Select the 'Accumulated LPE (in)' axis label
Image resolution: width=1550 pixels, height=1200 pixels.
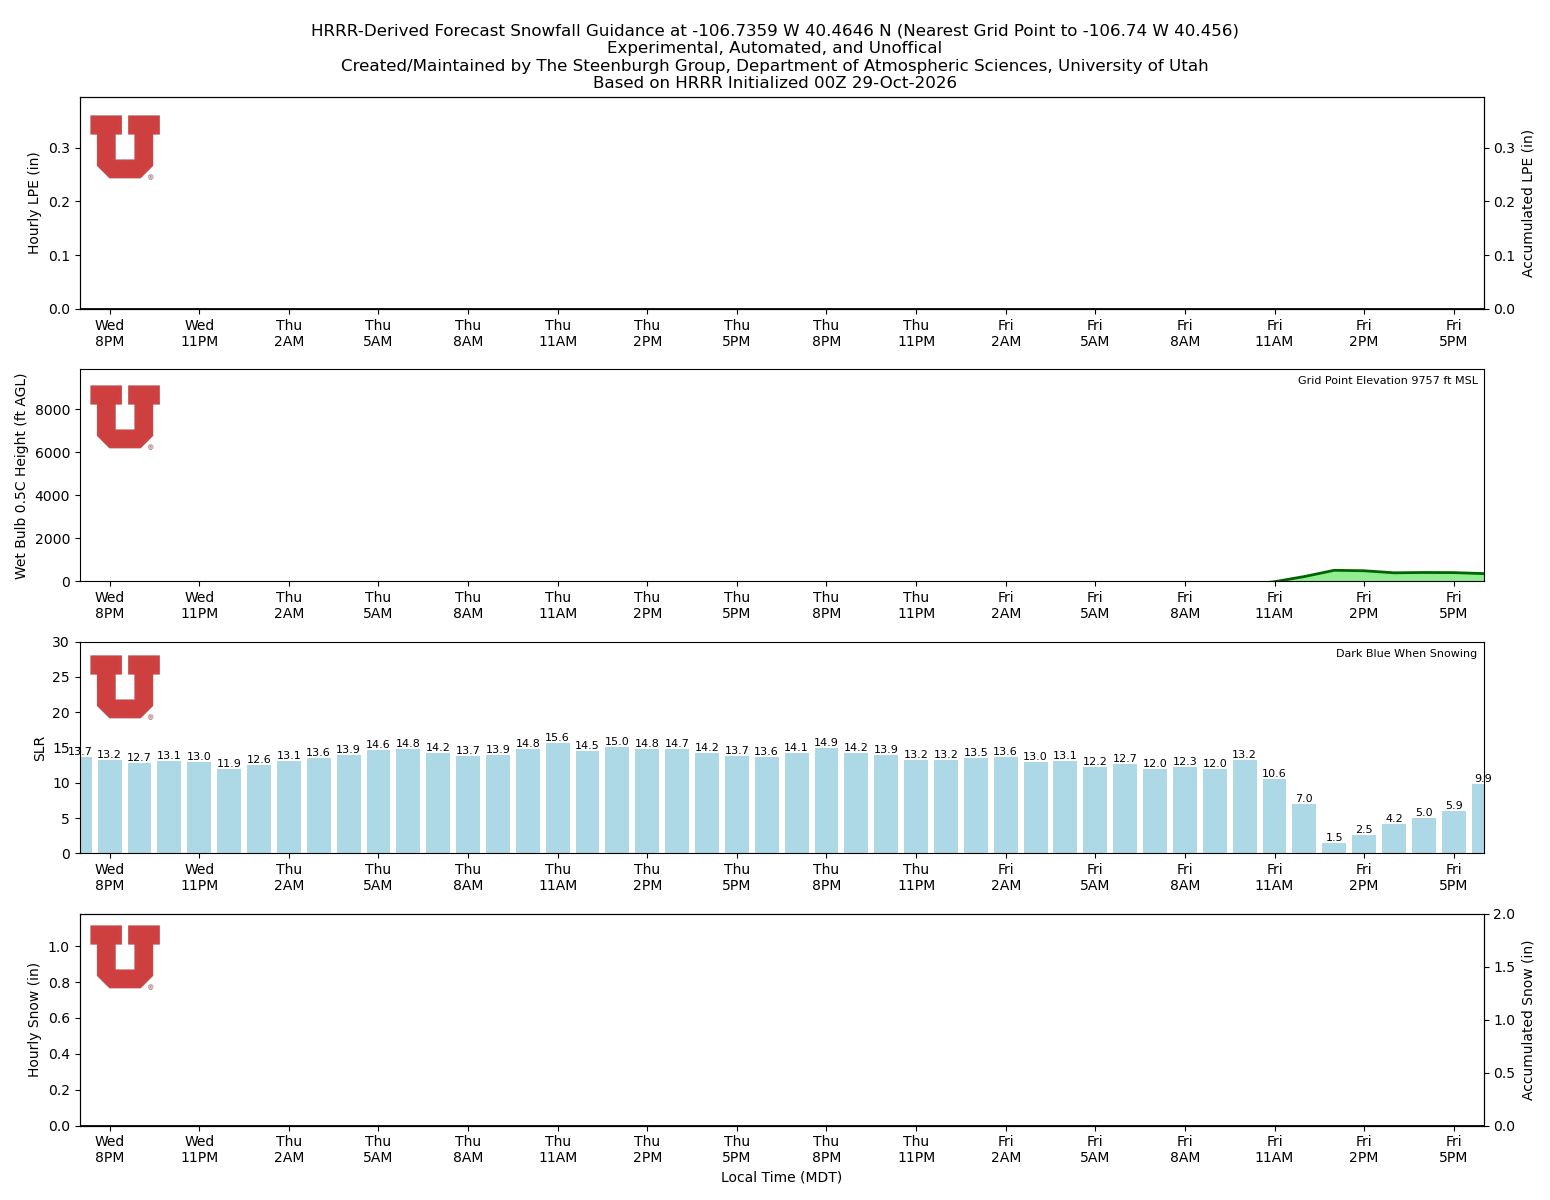[1528, 203]
